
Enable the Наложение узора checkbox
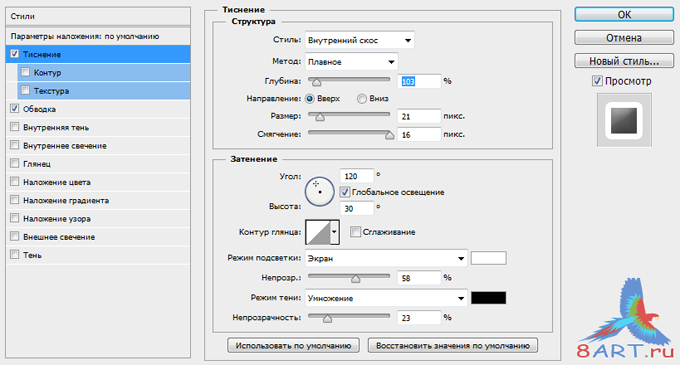[14, 218]
